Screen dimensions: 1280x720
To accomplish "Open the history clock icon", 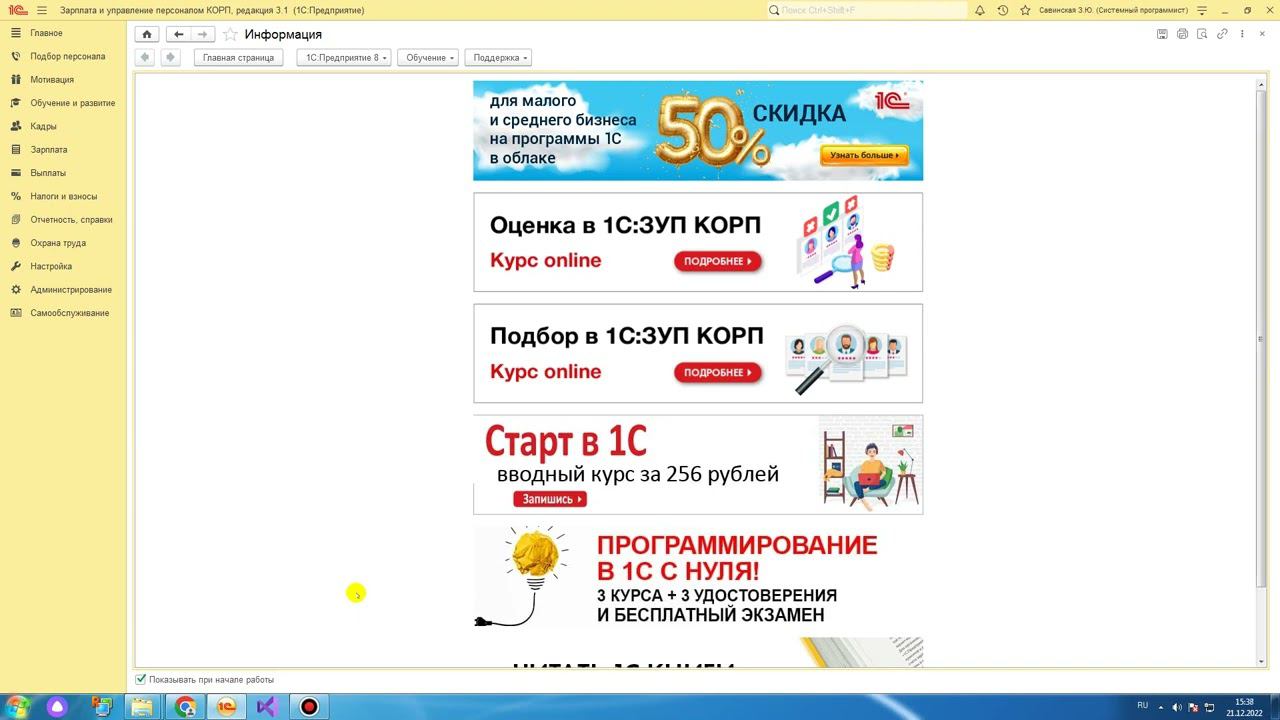I will [x=1002, y=10].
